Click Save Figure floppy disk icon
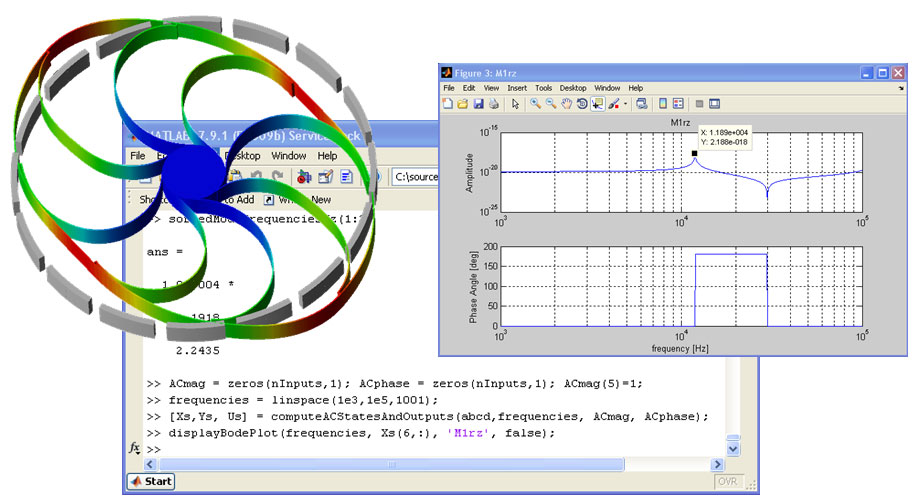Screen dimensions: 912x499 tap(478, 104)
